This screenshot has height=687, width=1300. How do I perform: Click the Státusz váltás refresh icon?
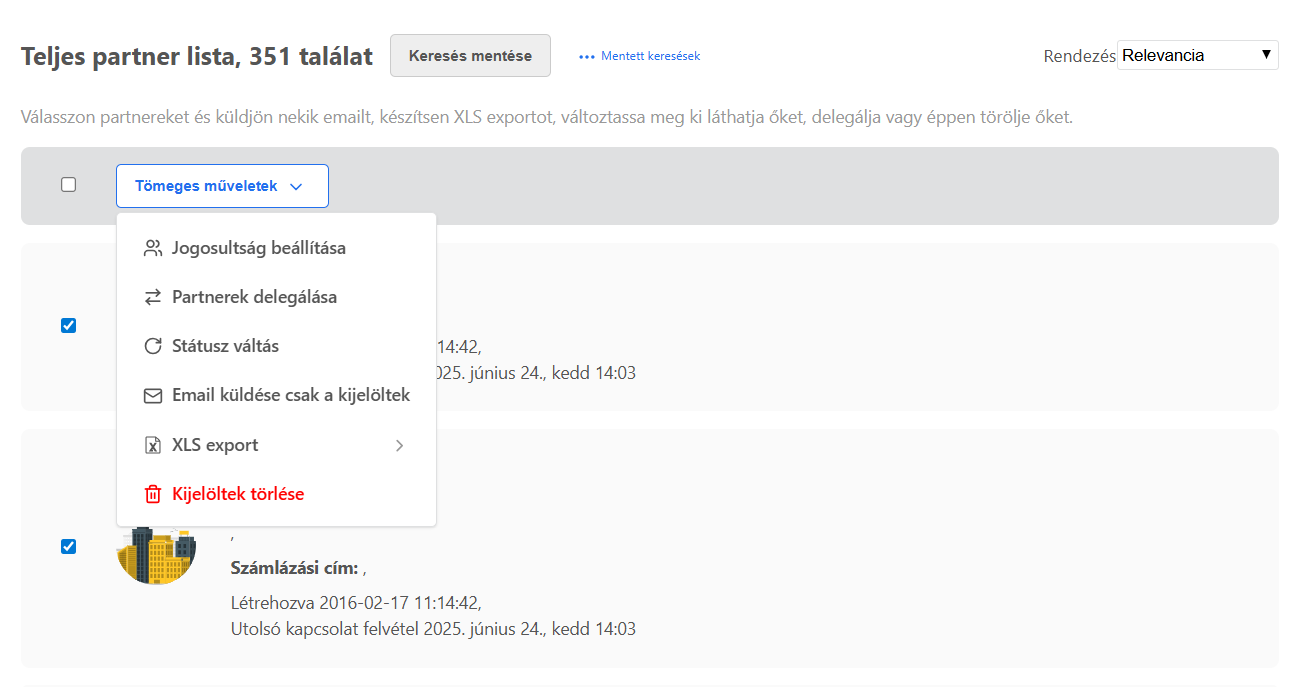coord(153,345)
